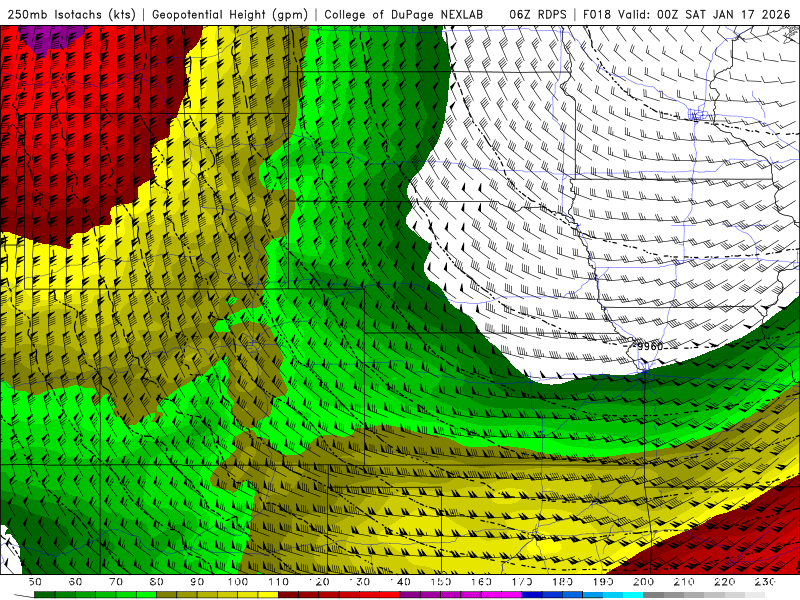Click the '100' color scale label
This screenshot has height=600, width=800.
pyautogui.click(x=238, y=582)
